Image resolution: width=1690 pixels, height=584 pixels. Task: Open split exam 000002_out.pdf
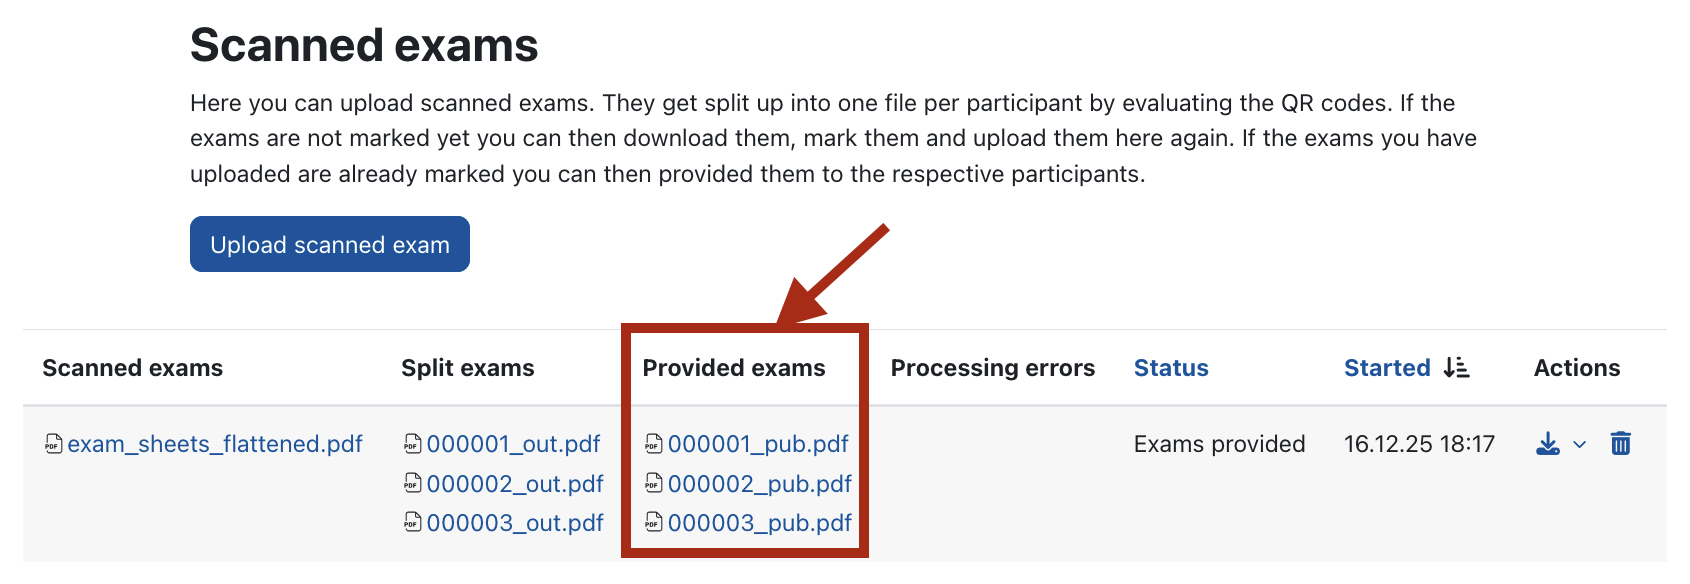tap(515, 484)
